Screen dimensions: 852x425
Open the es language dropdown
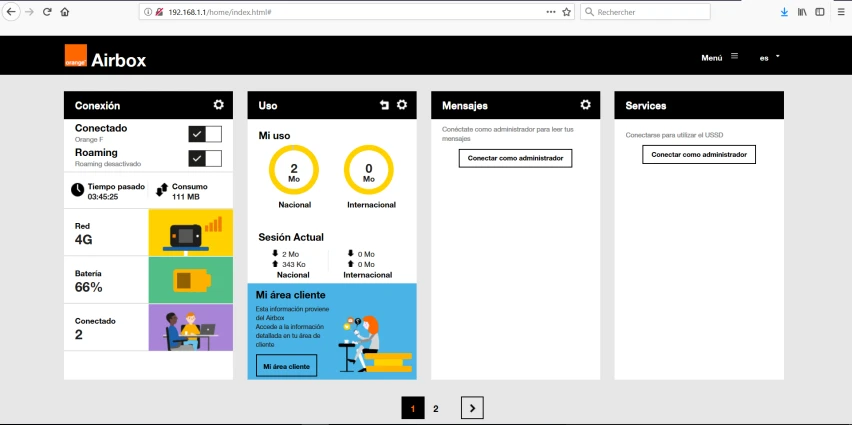(x=769, y=58)
